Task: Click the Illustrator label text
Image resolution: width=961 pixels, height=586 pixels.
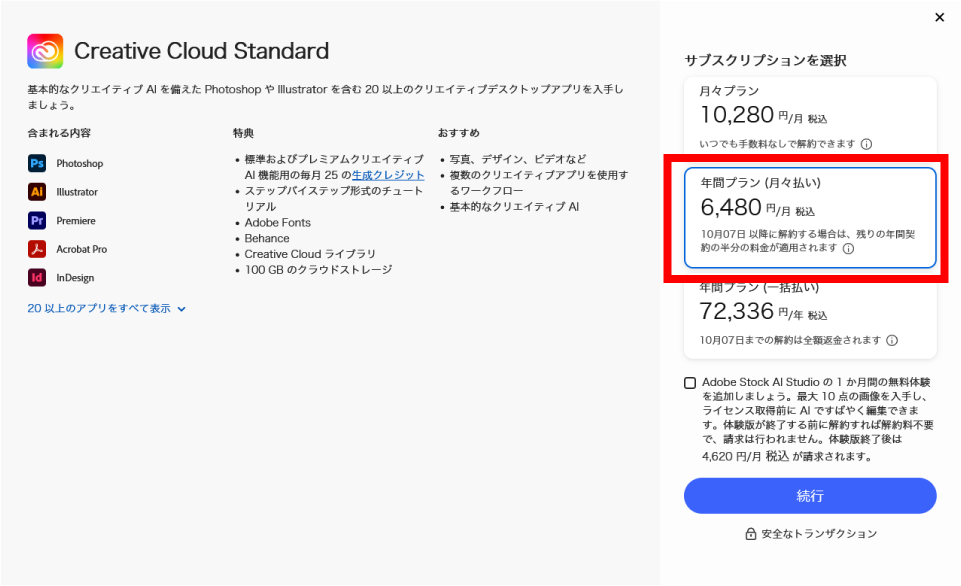Action: [77, 192]
